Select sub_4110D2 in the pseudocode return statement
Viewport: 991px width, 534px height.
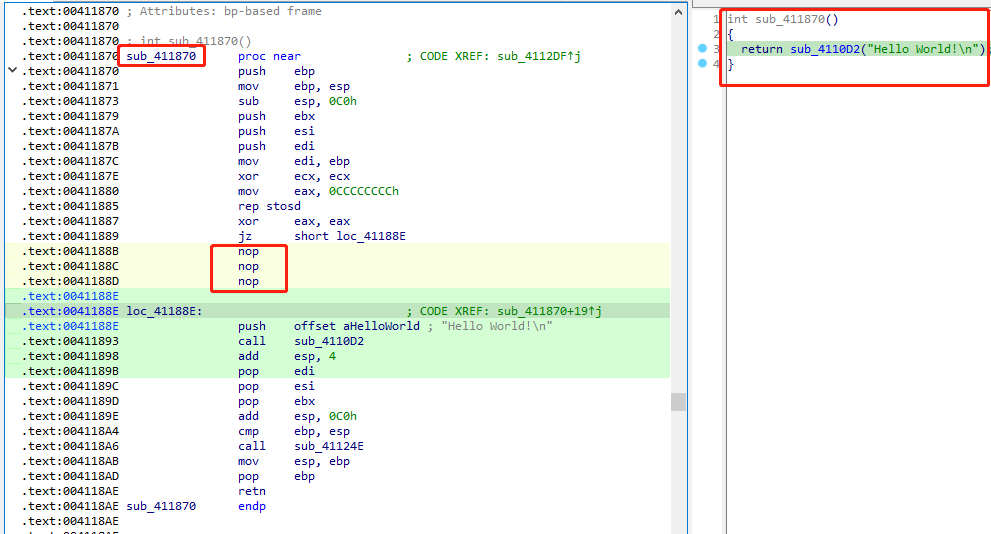[825, 49]
